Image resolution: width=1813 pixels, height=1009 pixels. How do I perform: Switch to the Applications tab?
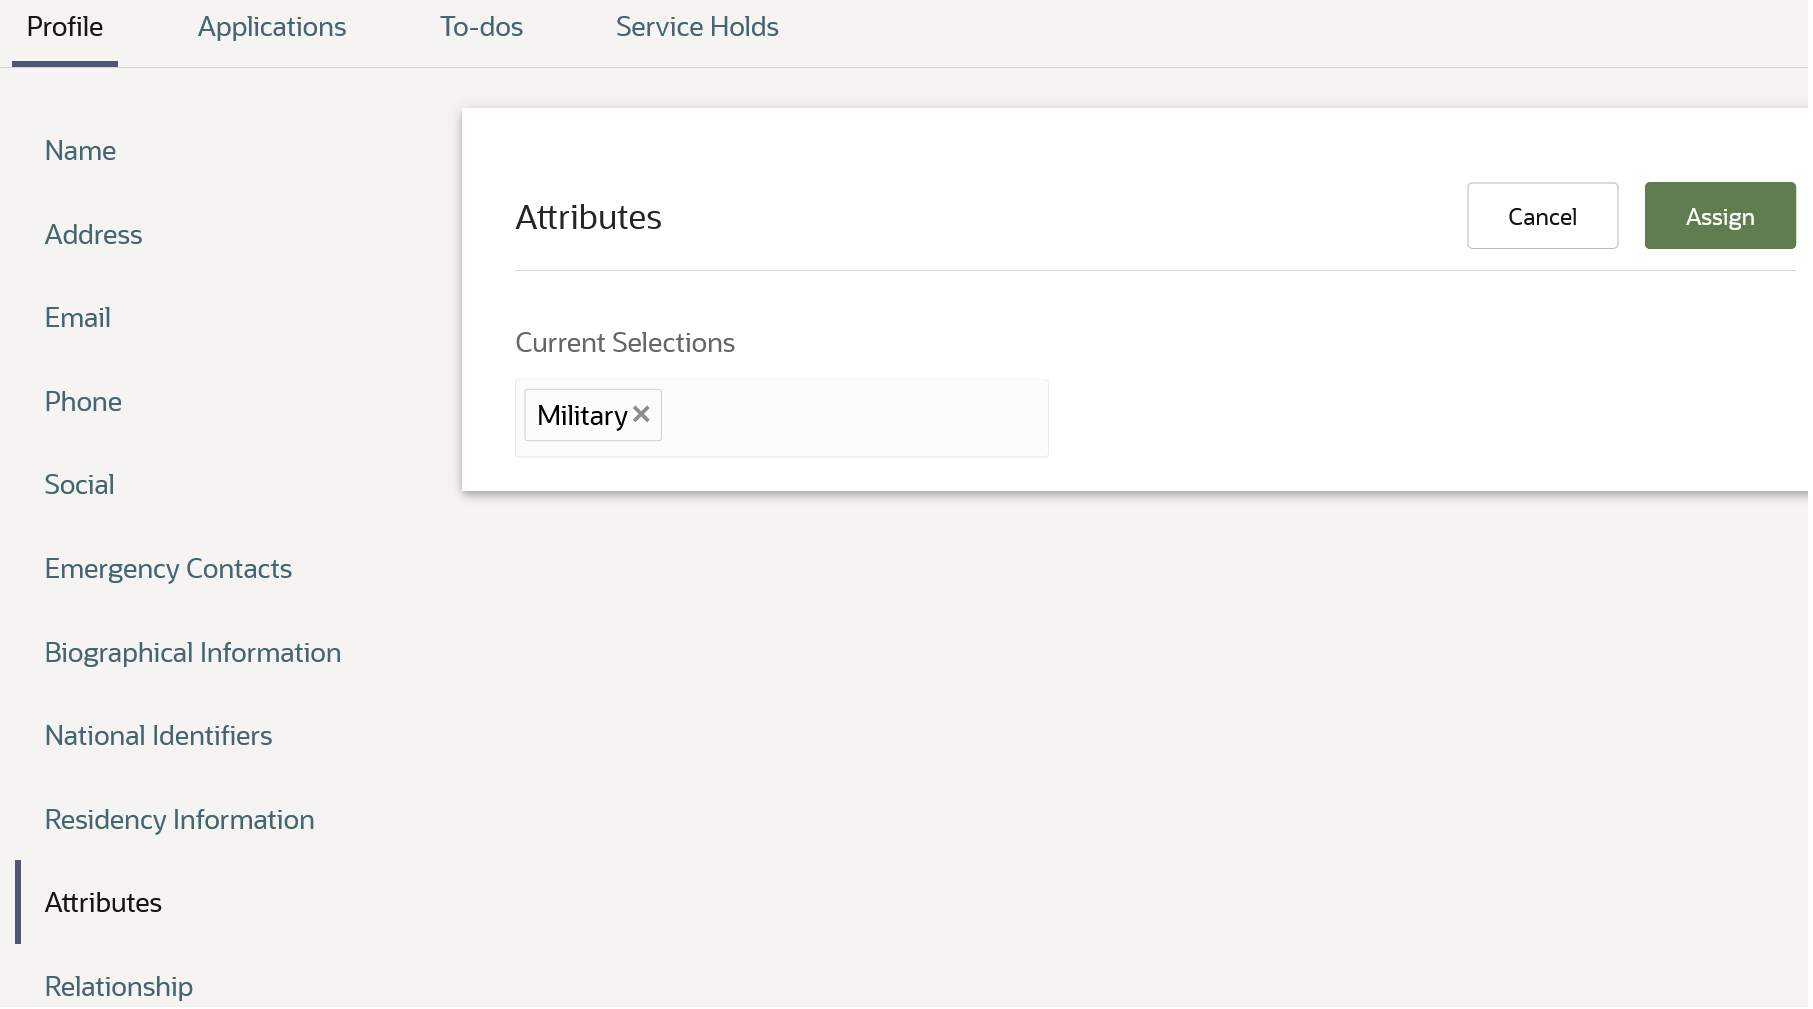tap(271, 27)
